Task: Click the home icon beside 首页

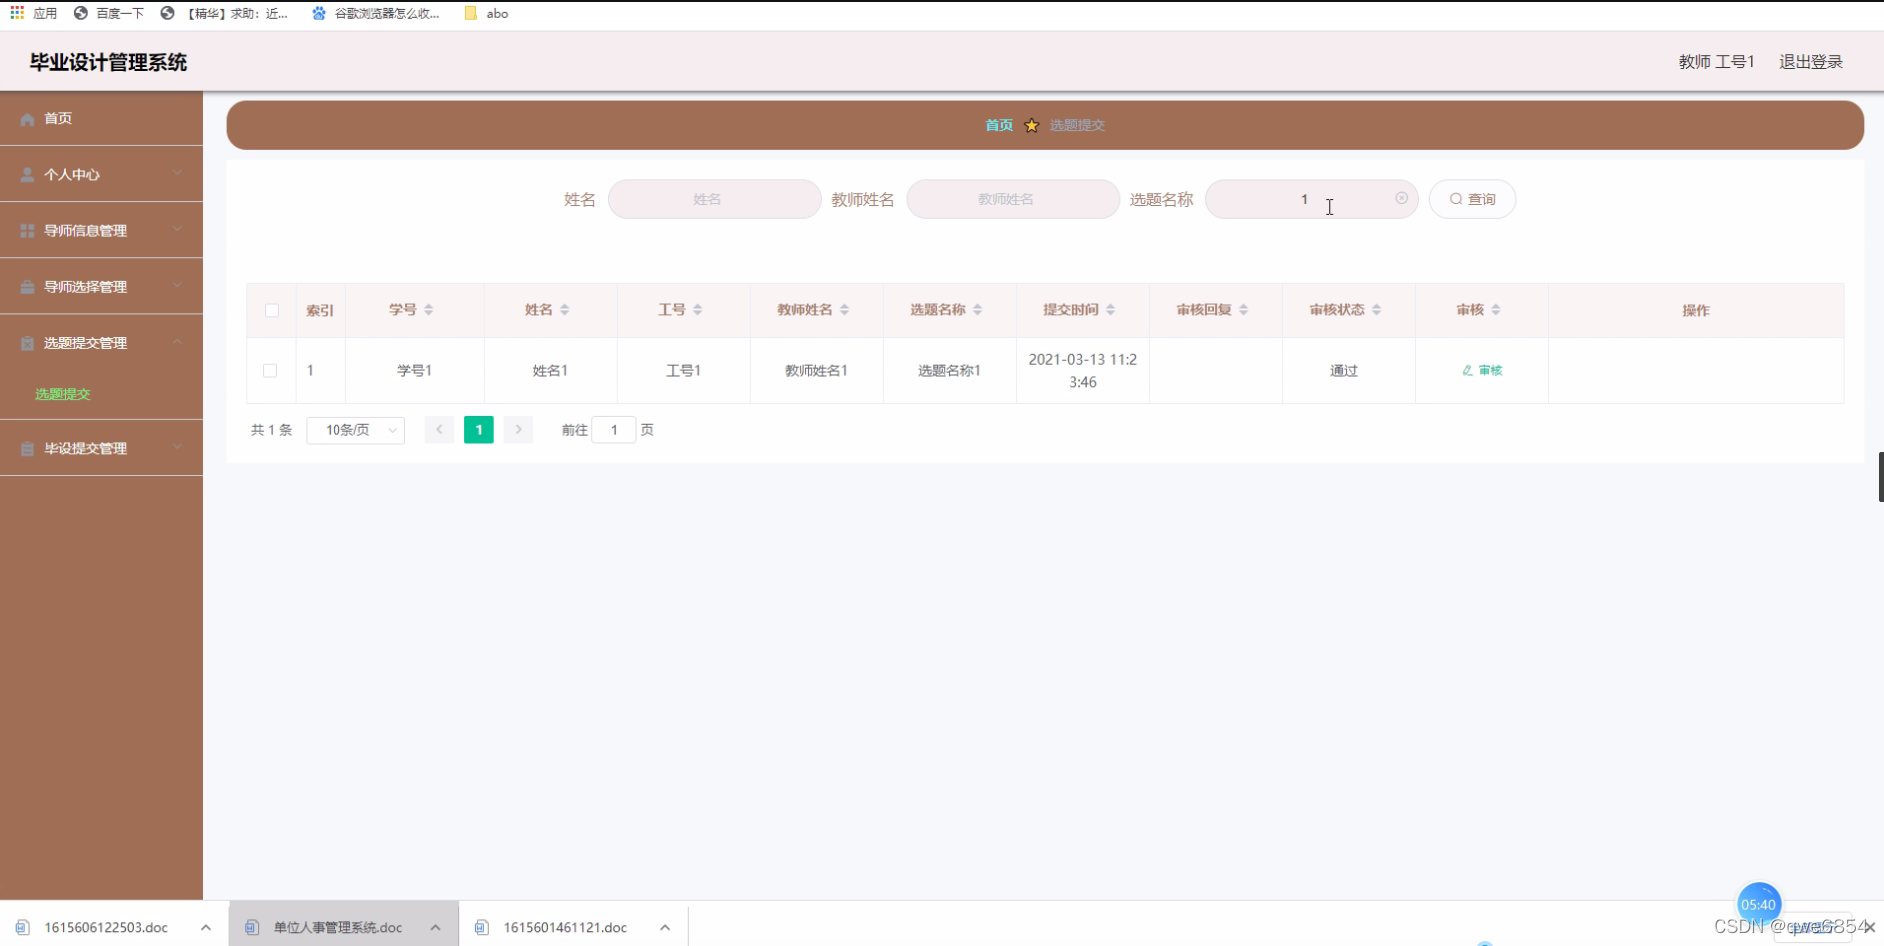Action: [27, 118]
